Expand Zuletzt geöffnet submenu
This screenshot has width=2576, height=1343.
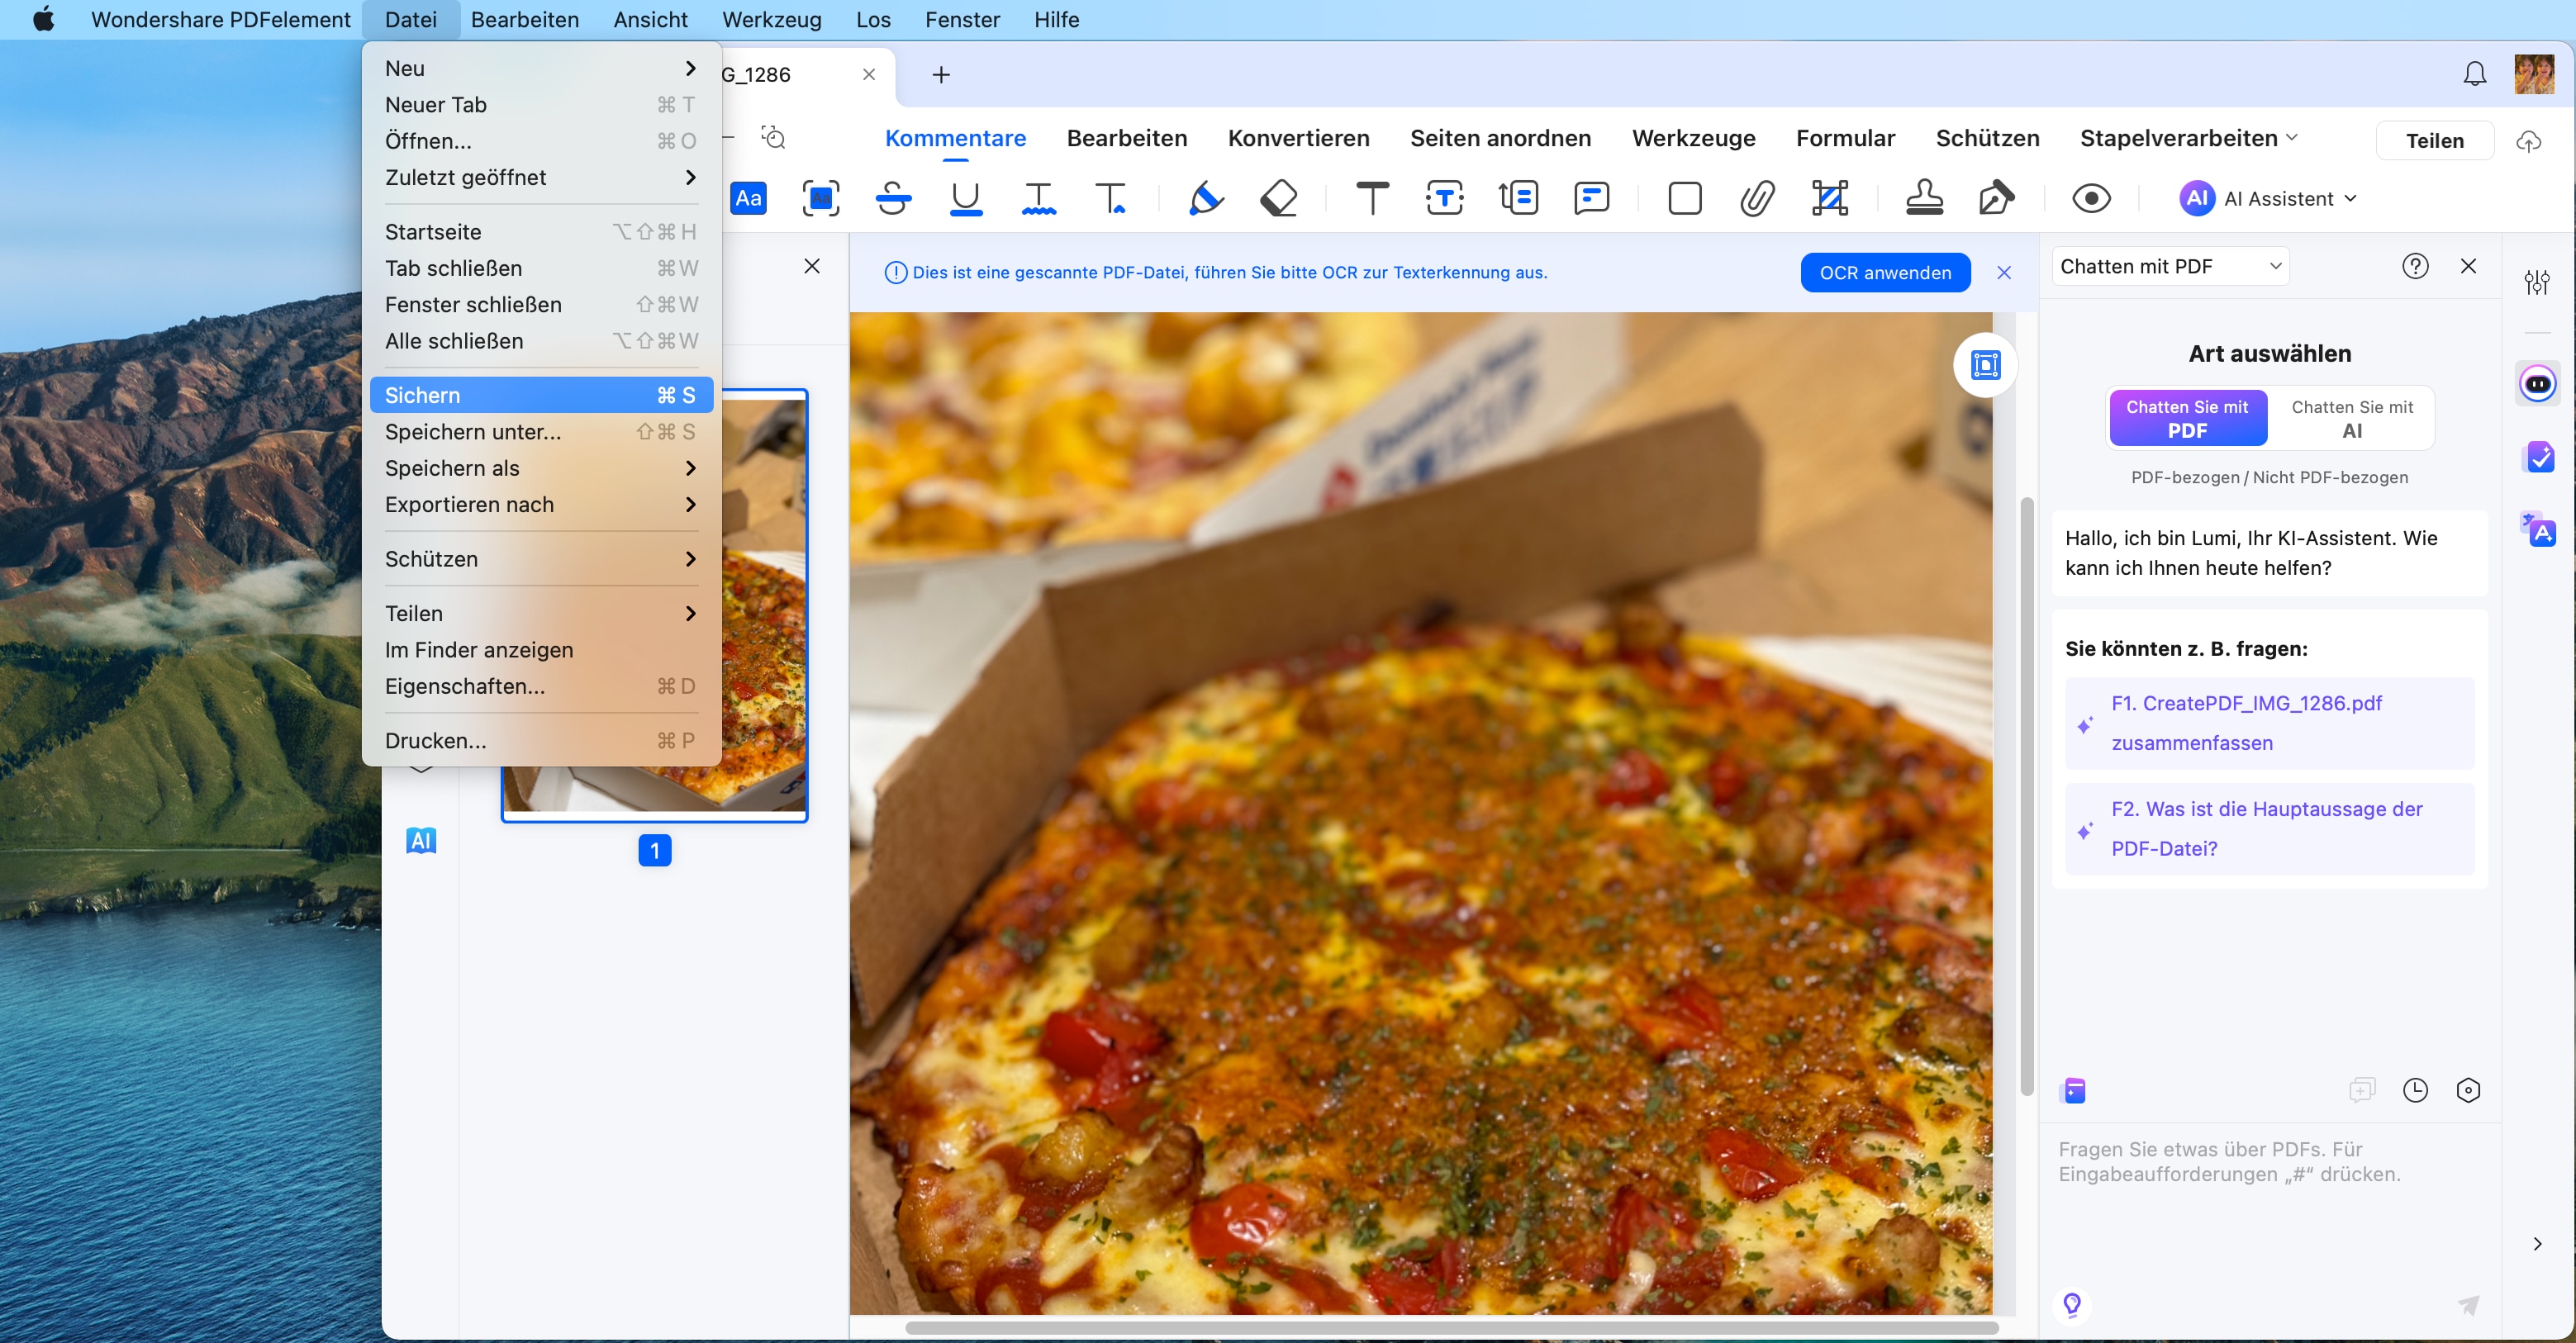click(541, 177)
